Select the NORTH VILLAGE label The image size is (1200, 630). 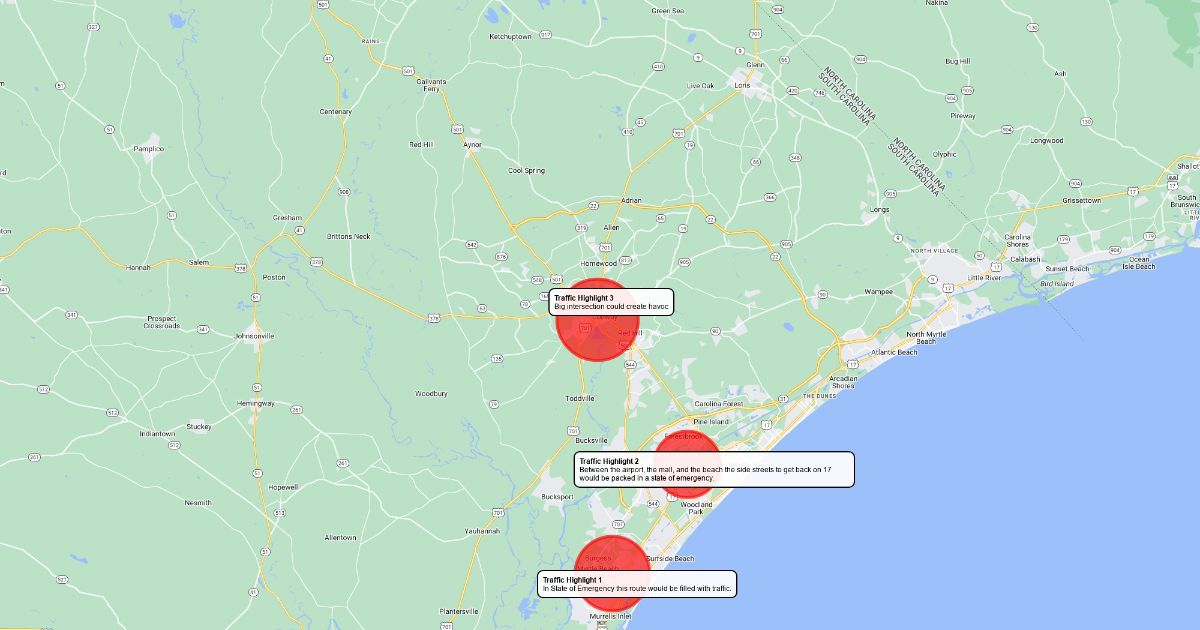(x=934, y=250)
